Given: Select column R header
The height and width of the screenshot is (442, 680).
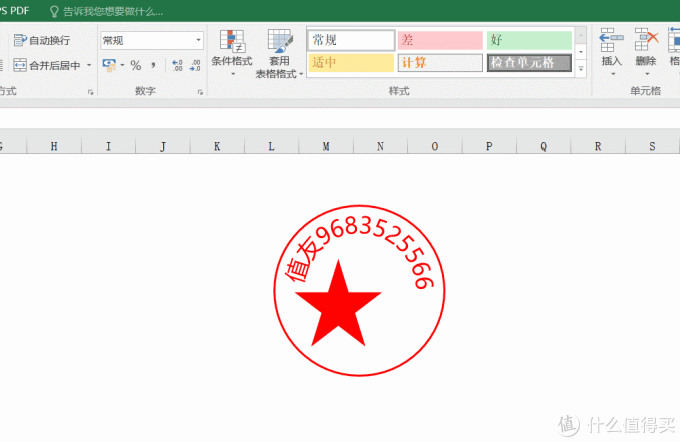Looking at the screenshot, I should (x=598, y=146).
